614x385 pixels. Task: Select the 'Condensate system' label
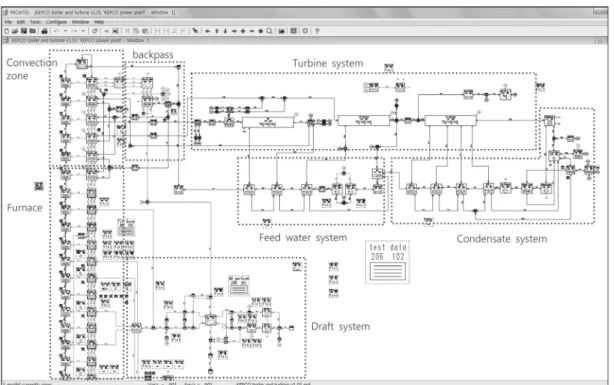502,239
